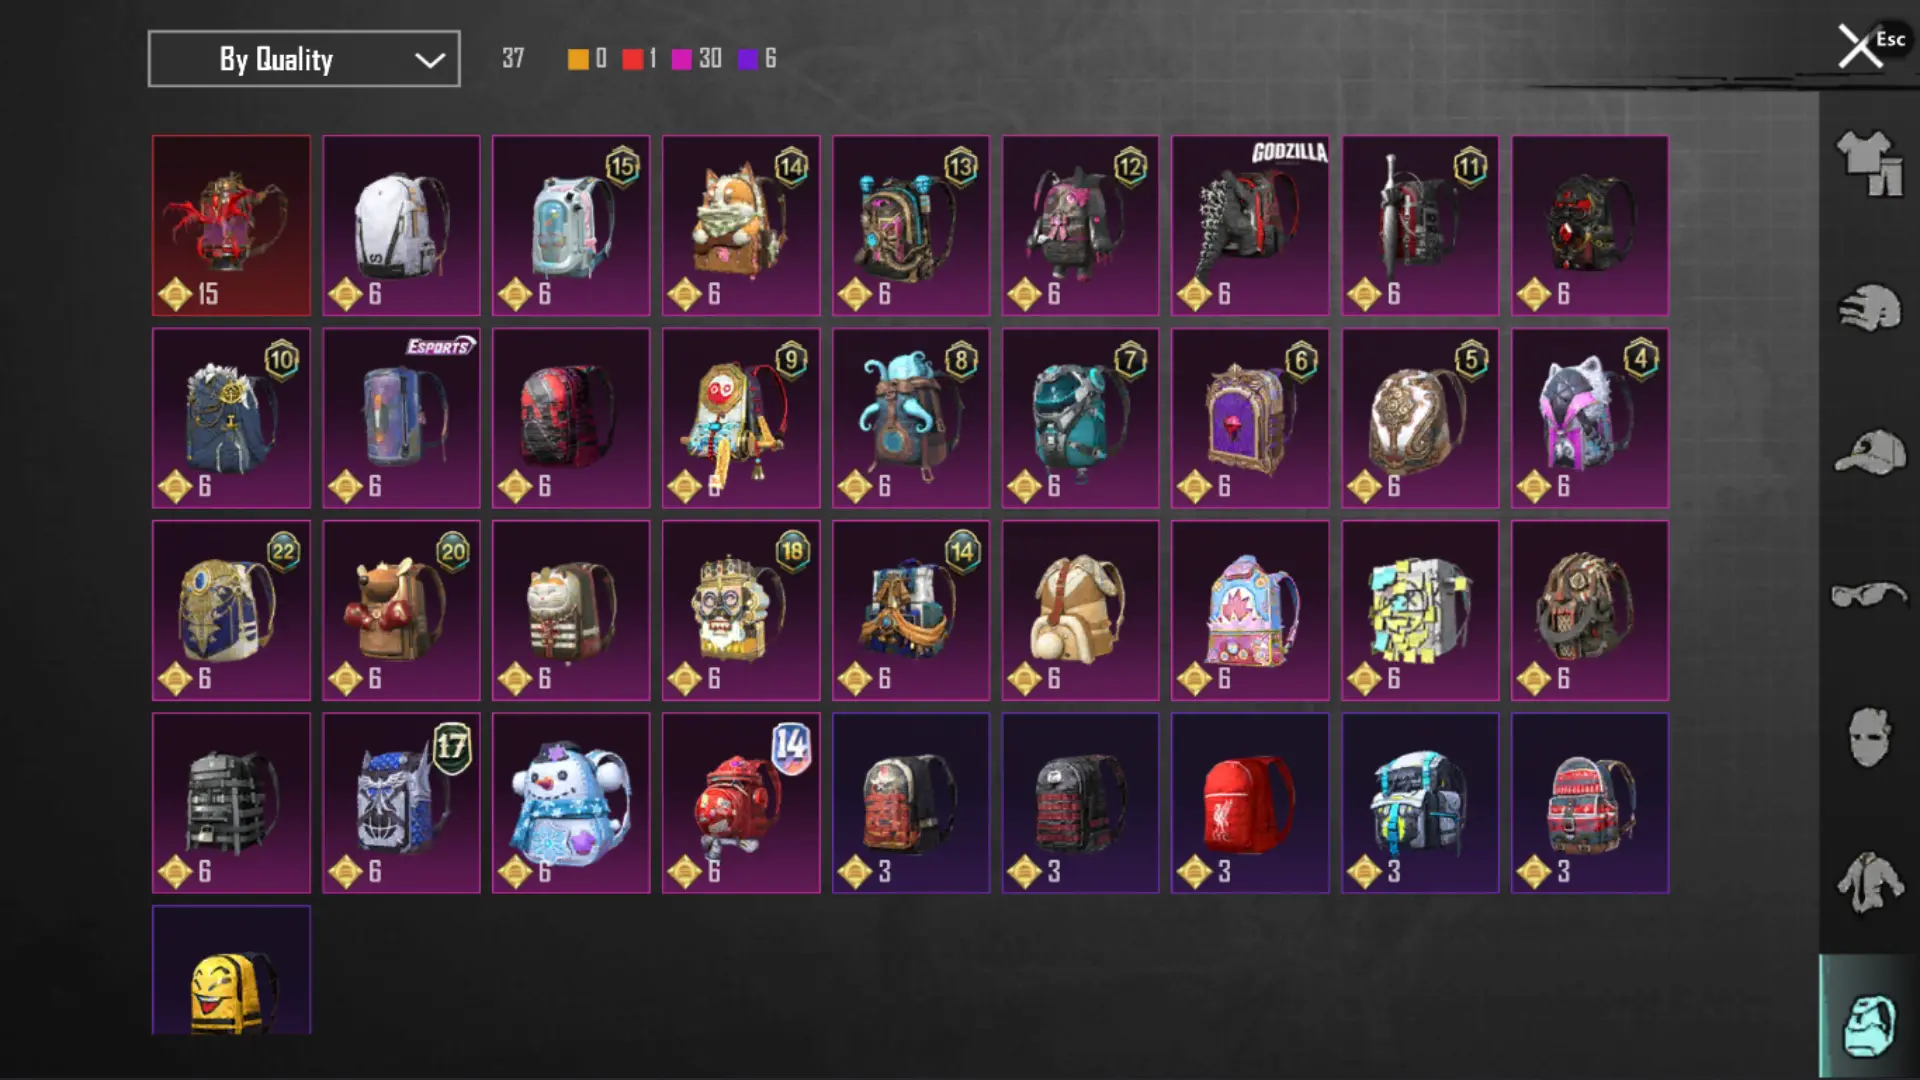
Task: Select the red mythic backpack worth 15
Action: point(231,225)
